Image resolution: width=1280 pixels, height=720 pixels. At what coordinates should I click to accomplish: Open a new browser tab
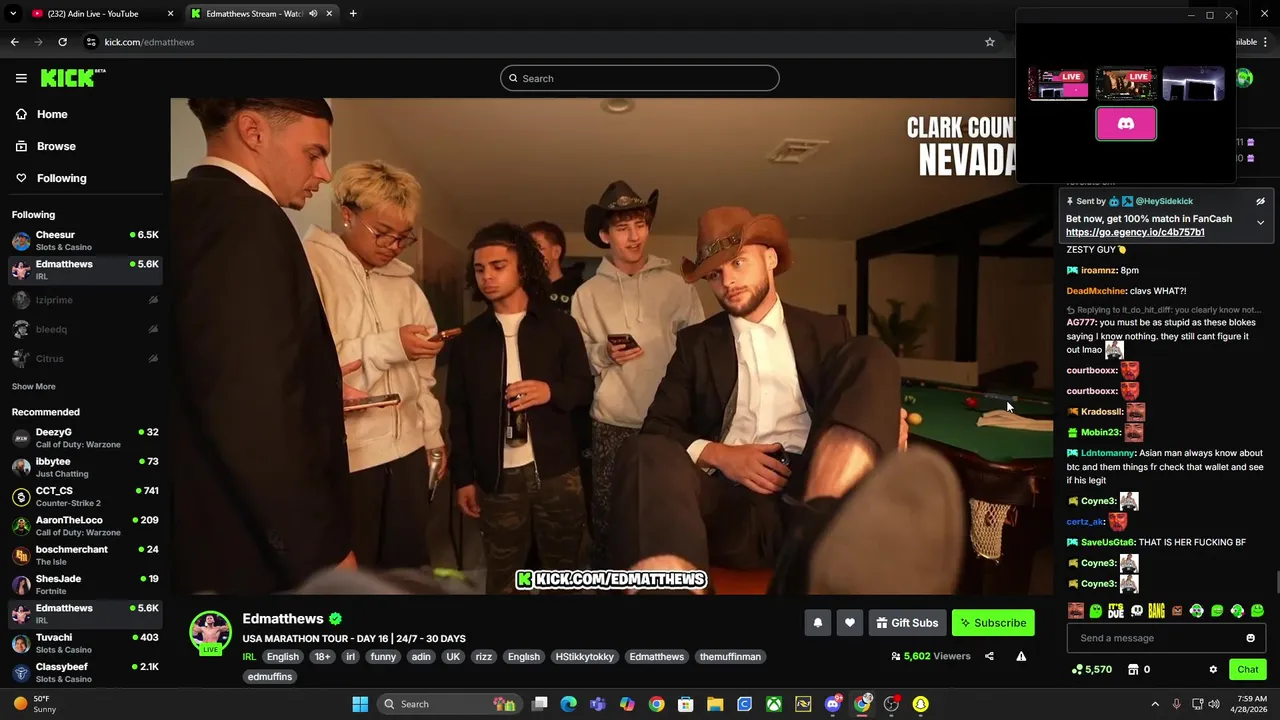click(353, 14)
